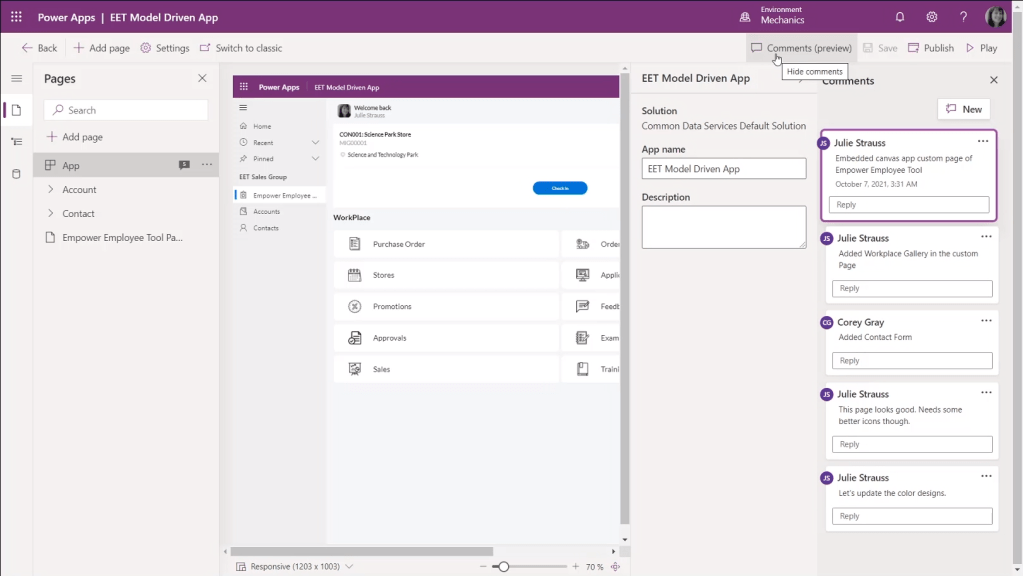Open the settings gear in header
Viewport: 1023px width, 576px height.
[932, 17]
